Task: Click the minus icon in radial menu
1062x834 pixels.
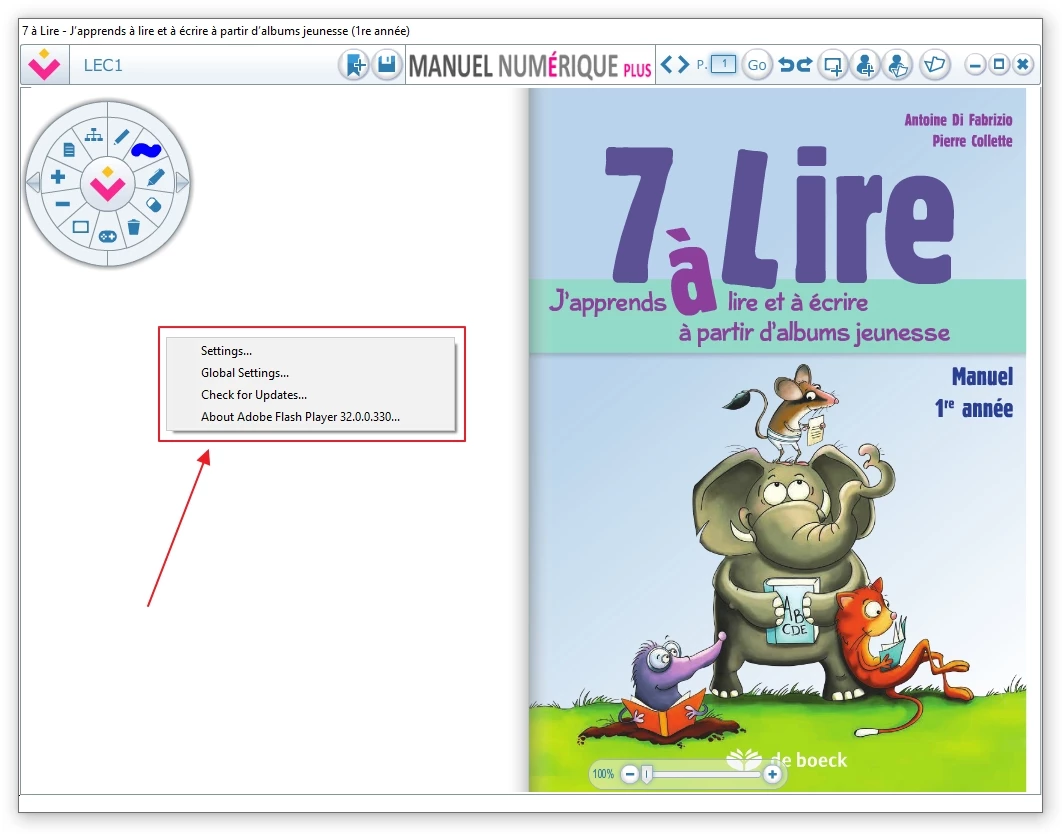Action: click(x=62, y=203)
